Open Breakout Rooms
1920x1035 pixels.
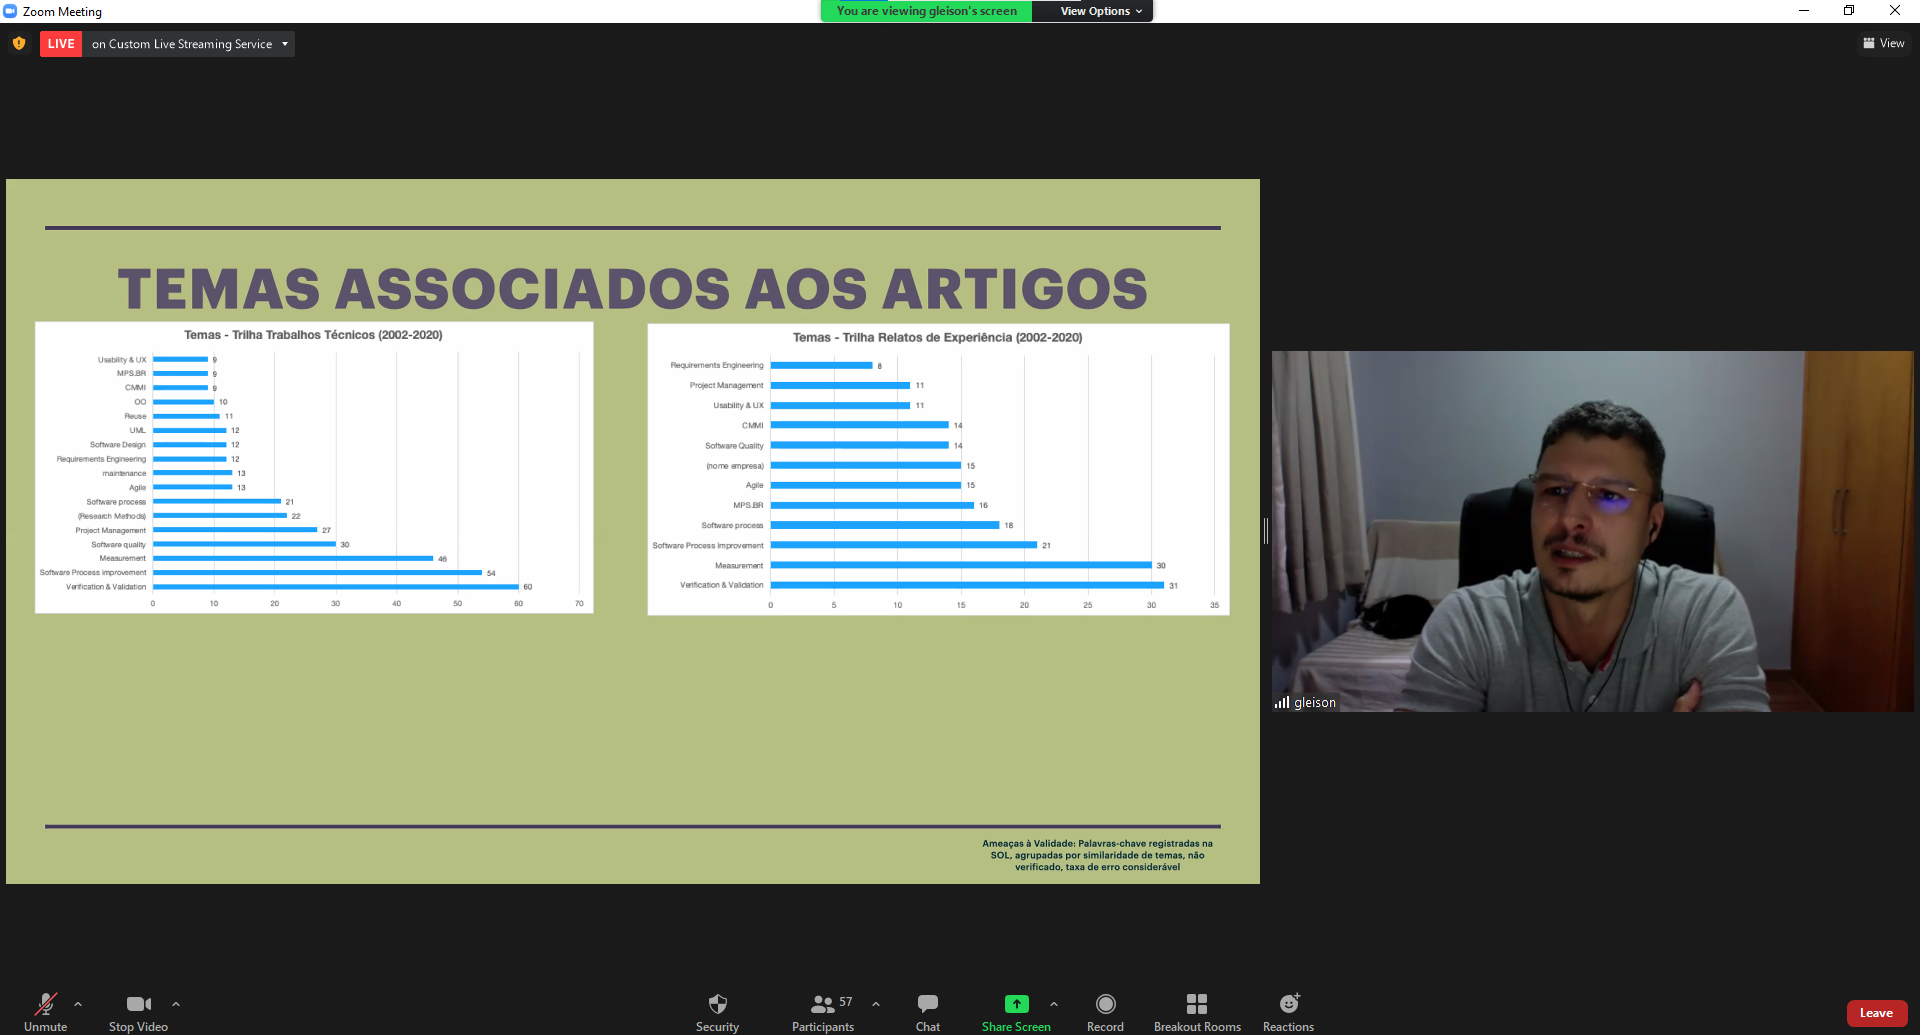[1197, 1011]
